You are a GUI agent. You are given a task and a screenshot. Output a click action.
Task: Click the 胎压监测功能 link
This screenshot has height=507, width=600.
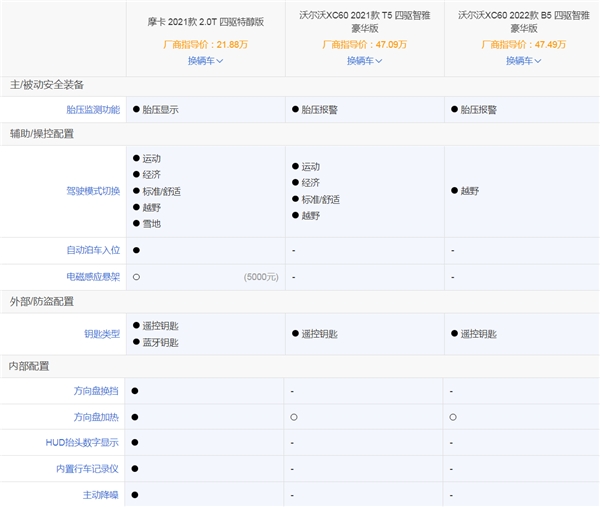pos(92,109)
